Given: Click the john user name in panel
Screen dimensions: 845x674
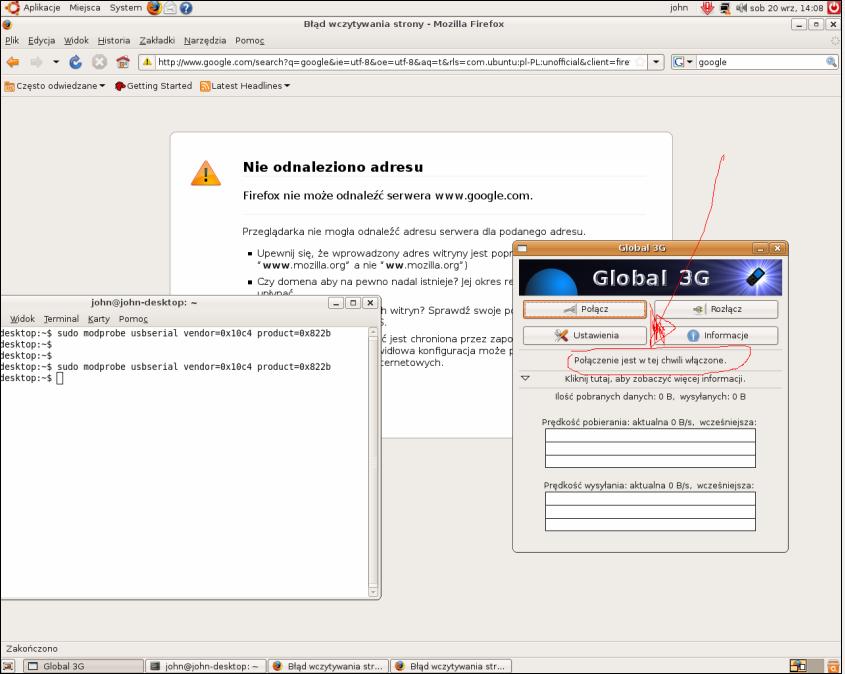Looking at the screenshot, I should coord(678,8).
